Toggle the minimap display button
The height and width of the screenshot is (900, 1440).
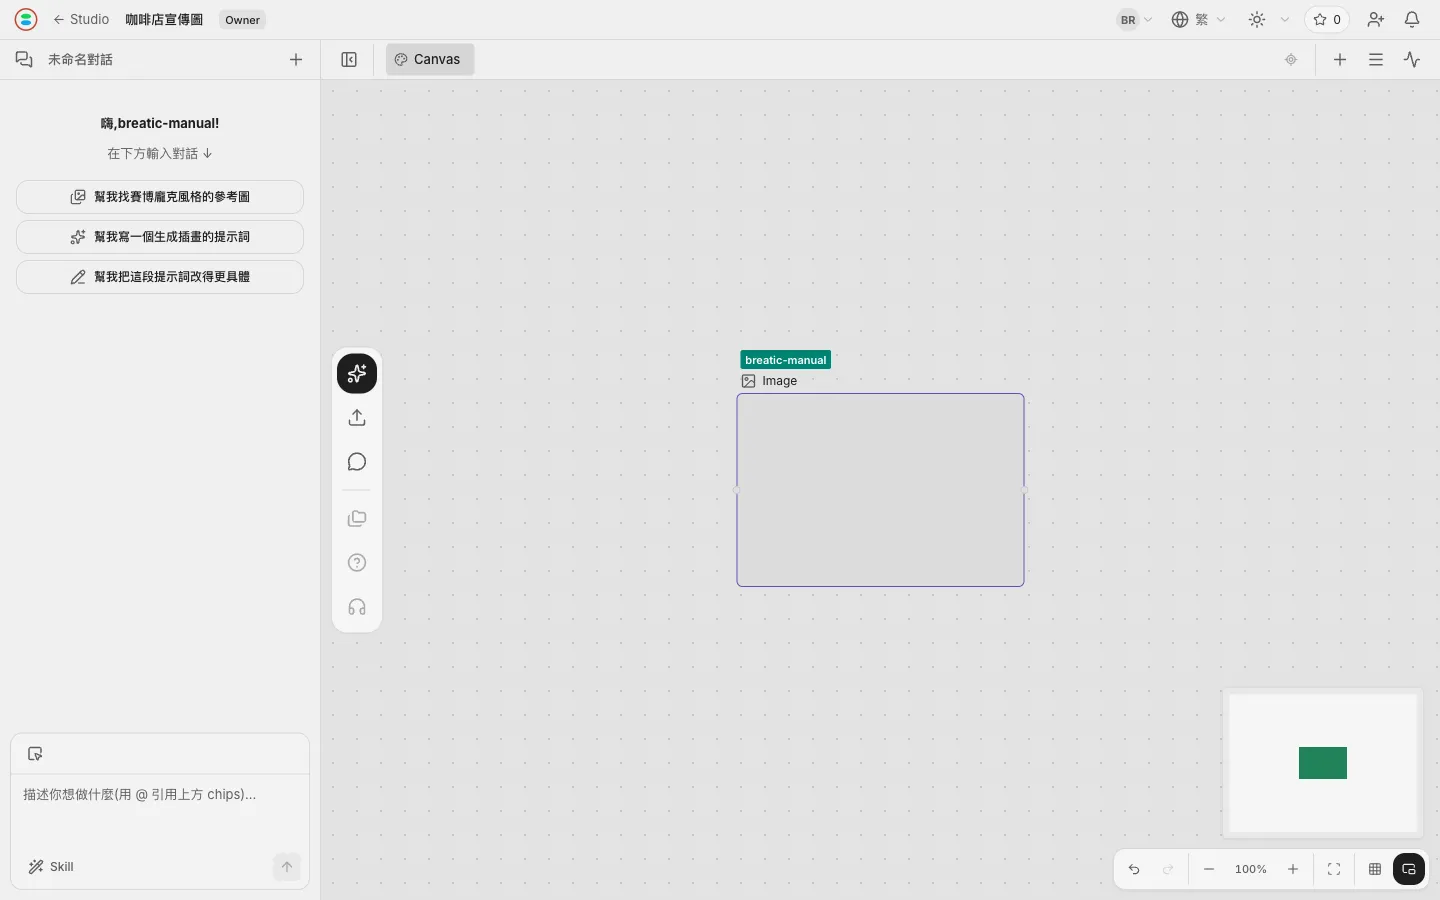tap(1409, 869)
